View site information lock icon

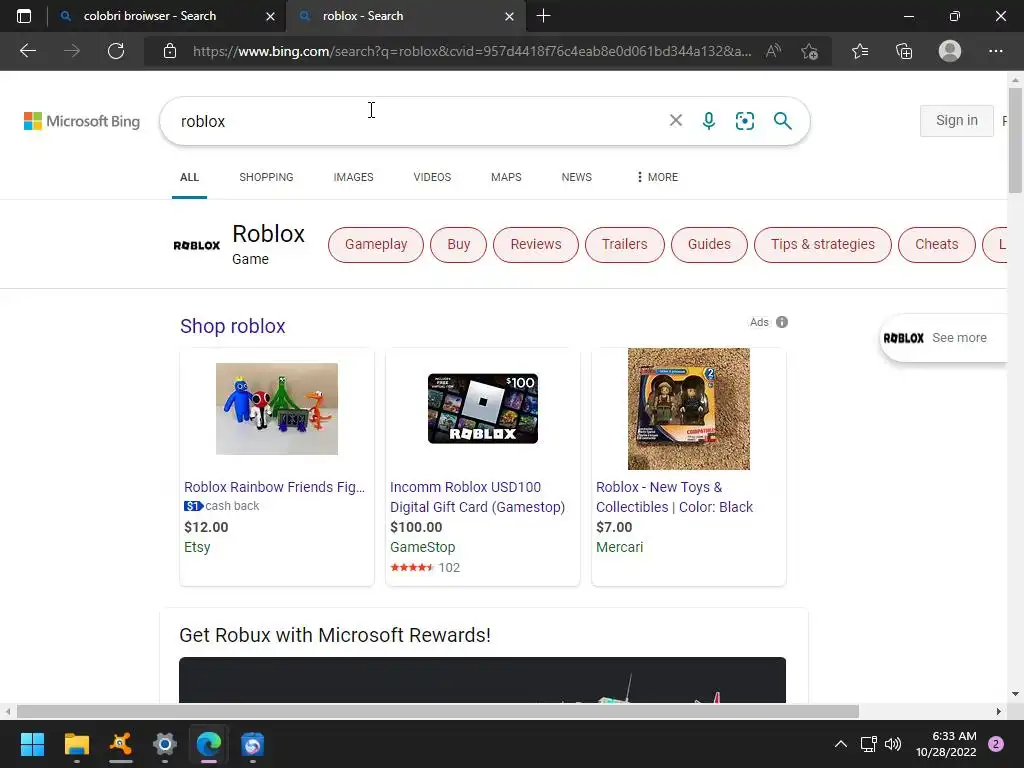pyautogui.click(x=170, y=51)
